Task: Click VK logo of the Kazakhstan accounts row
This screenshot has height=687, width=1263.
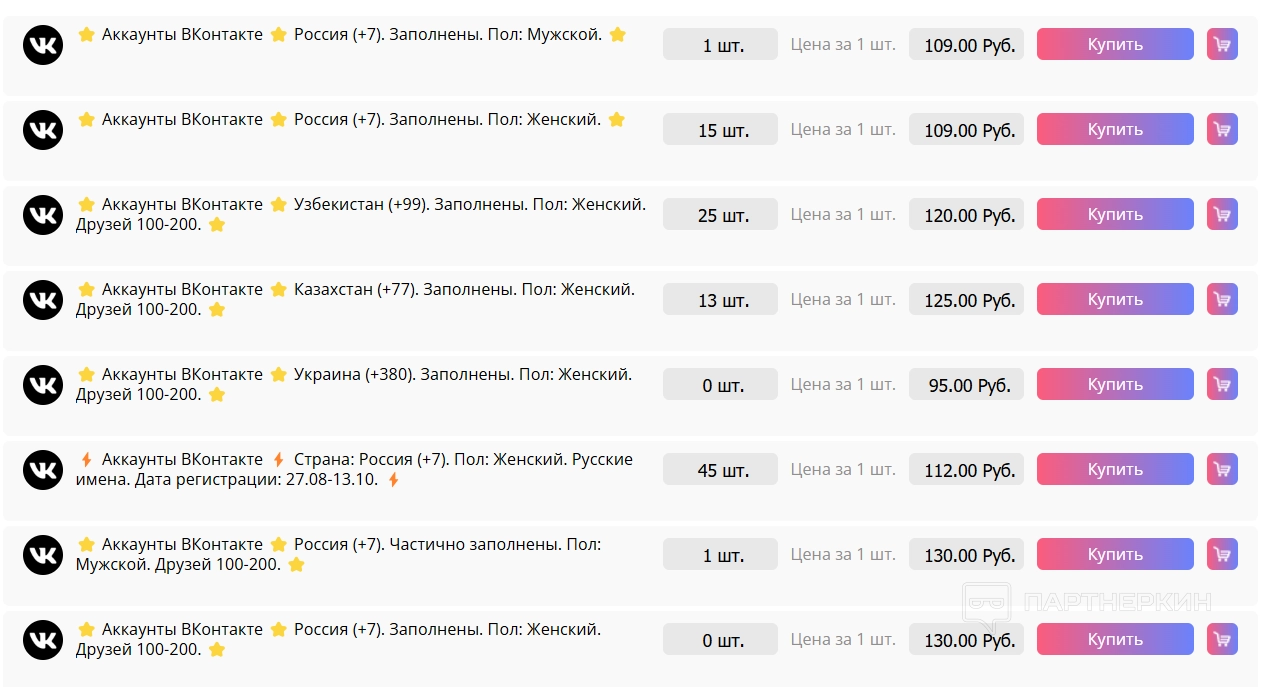Action: 43,300
